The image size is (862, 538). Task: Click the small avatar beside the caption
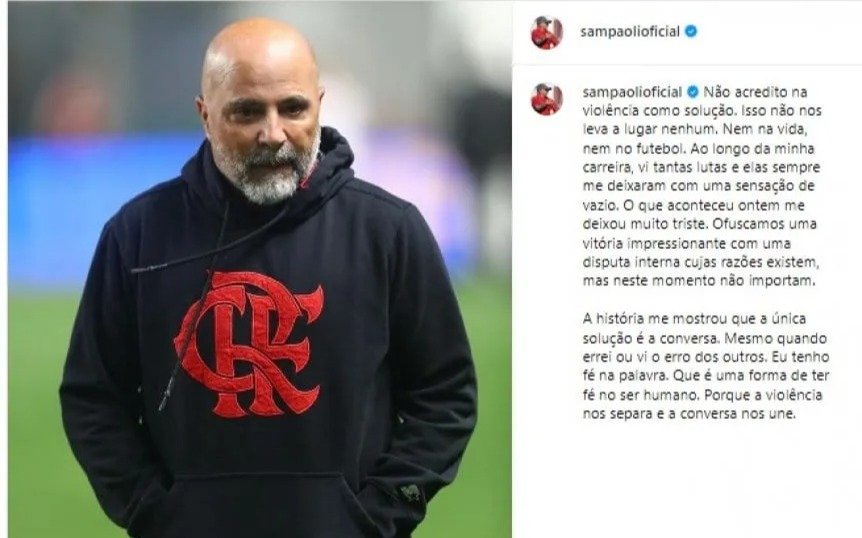[x=546, y=99]
